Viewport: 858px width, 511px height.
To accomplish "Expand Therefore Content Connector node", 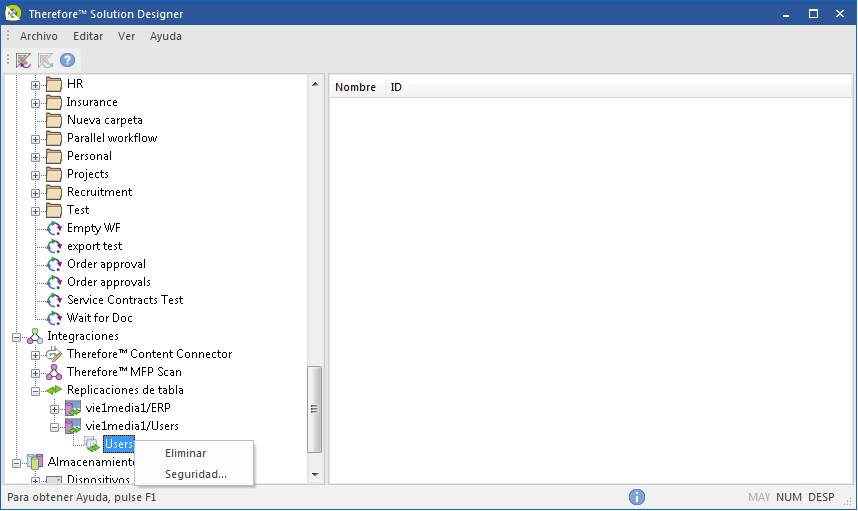I will [35, 356].
